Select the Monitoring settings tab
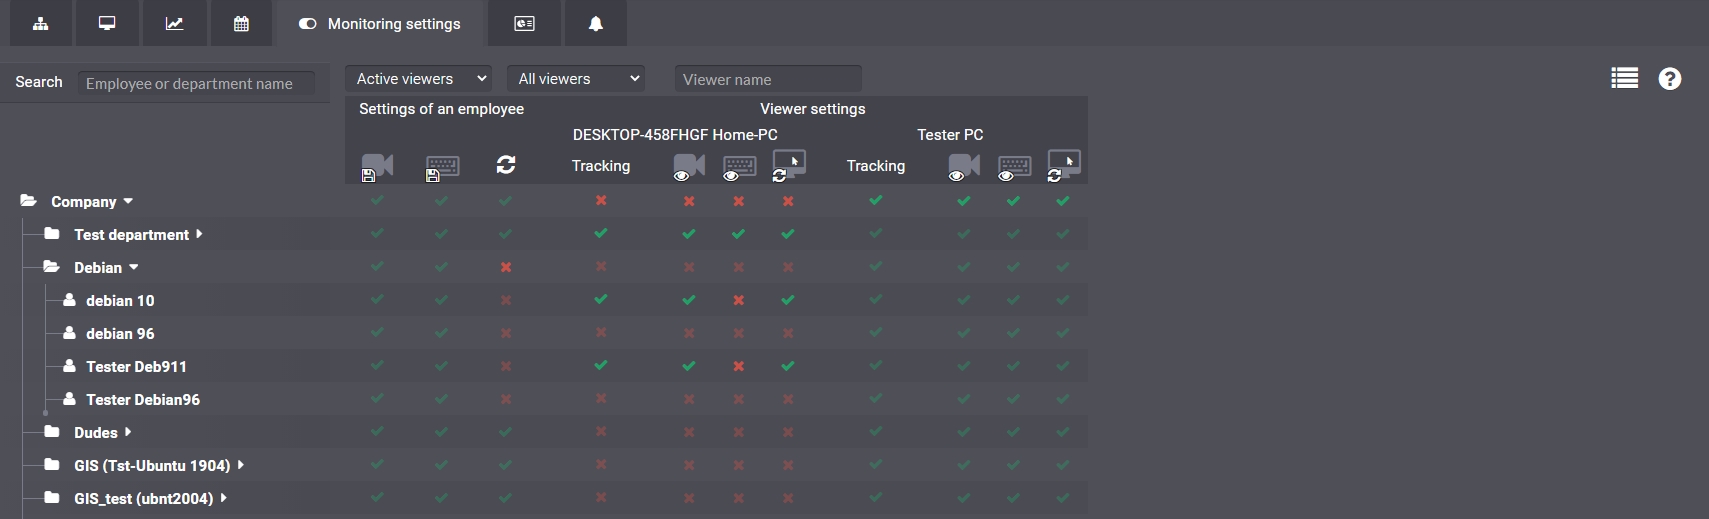 380,23
